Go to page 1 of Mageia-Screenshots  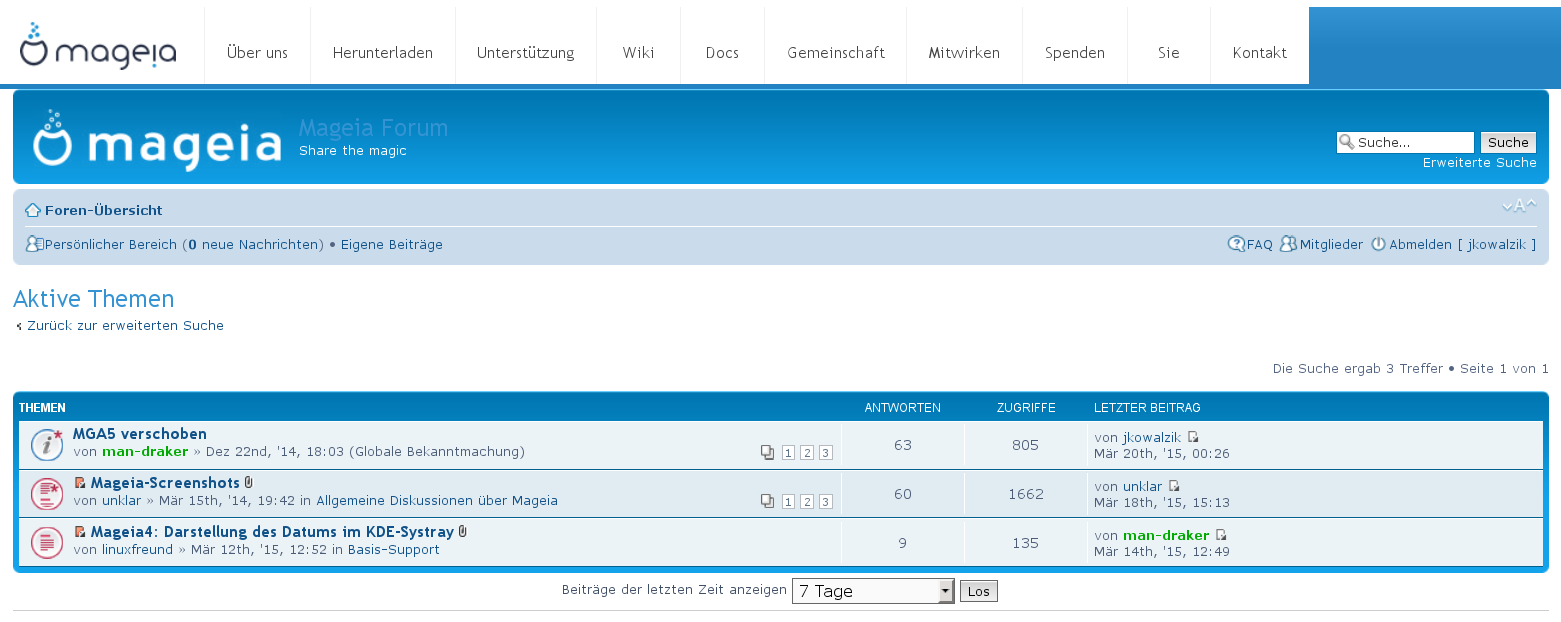788,502
